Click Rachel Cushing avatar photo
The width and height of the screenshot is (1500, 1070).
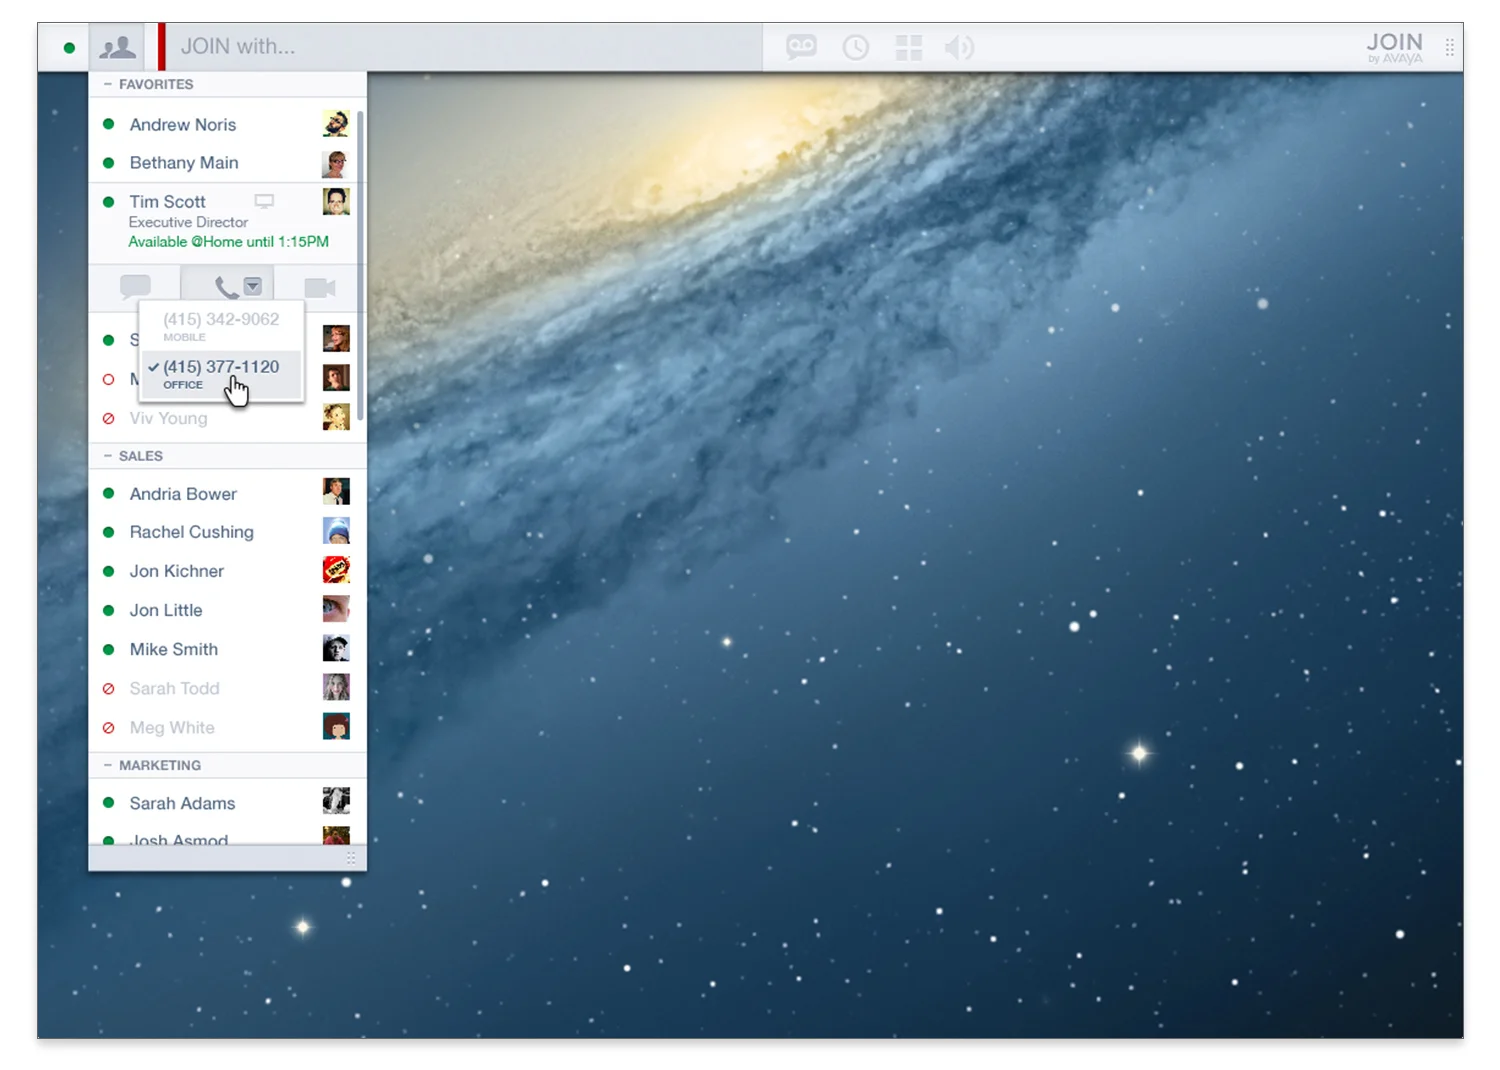click(336, 531)
